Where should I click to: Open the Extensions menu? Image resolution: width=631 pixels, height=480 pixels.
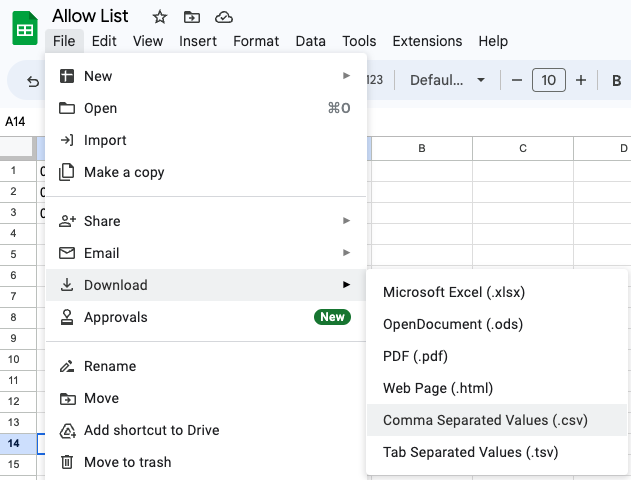point(427,41)
